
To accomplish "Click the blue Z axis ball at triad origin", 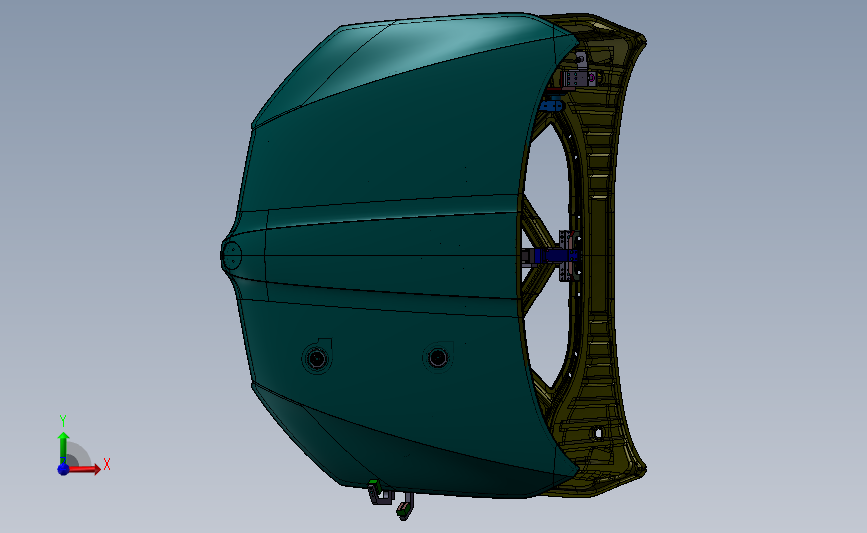I will click(x=63, y=469).
